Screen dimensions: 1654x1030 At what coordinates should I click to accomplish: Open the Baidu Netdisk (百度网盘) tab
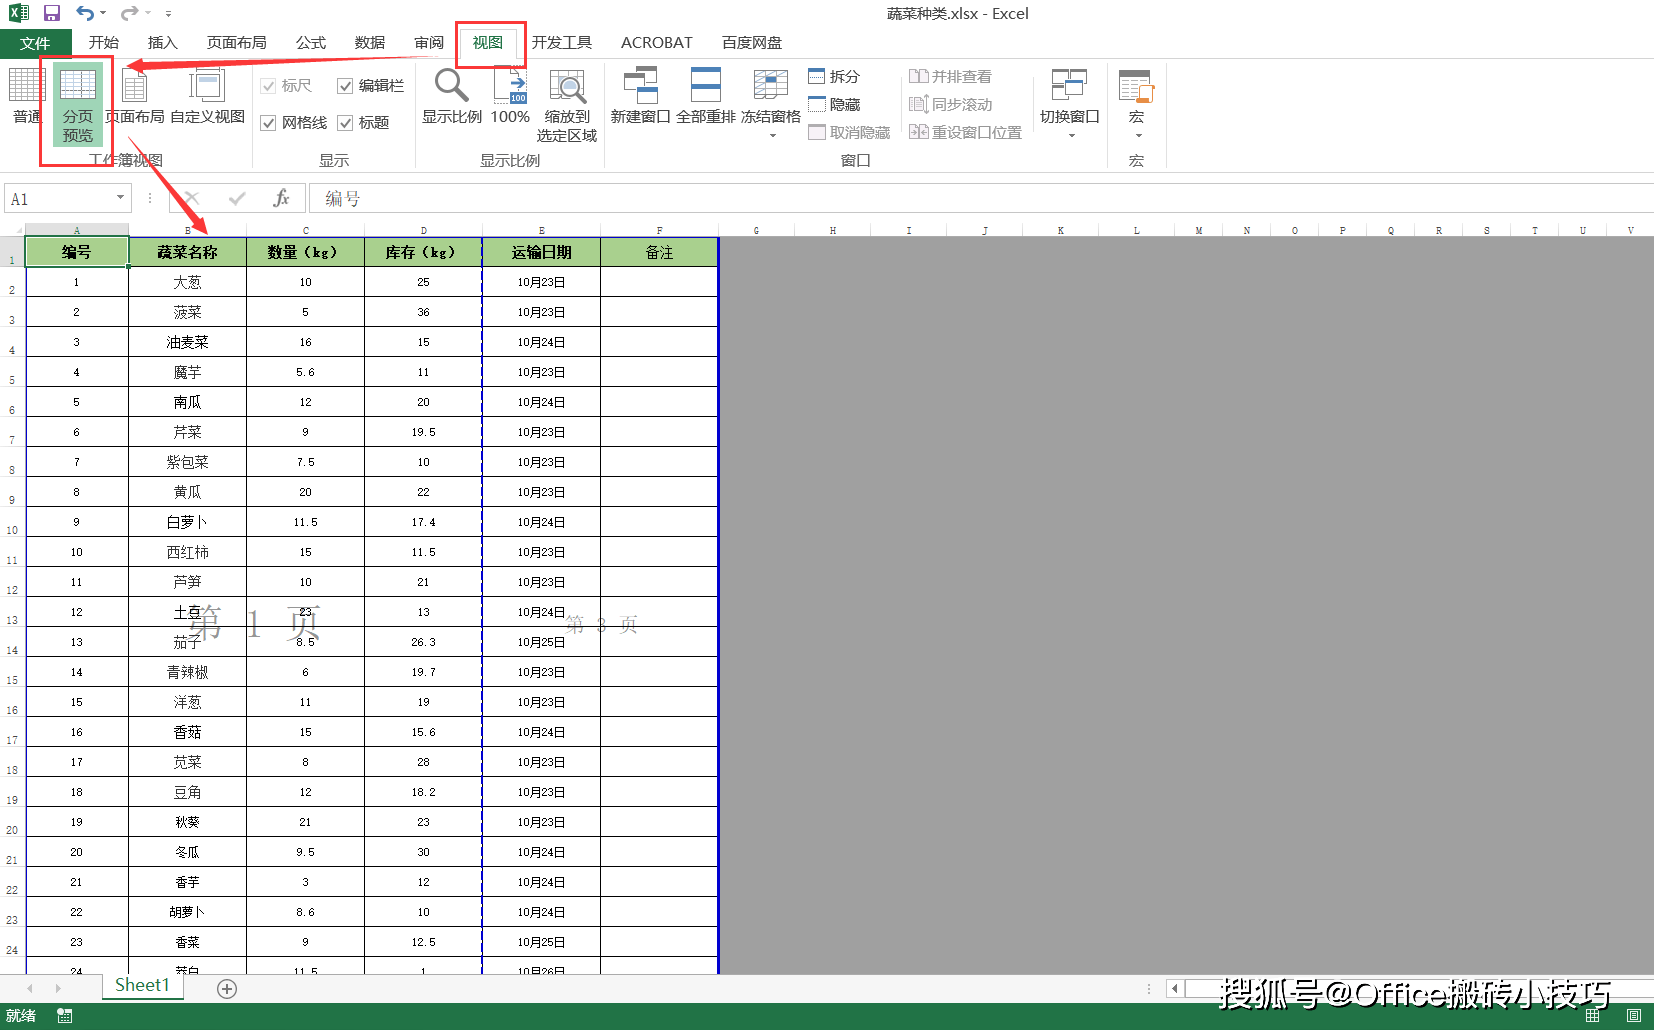click(x=751, y=43)
